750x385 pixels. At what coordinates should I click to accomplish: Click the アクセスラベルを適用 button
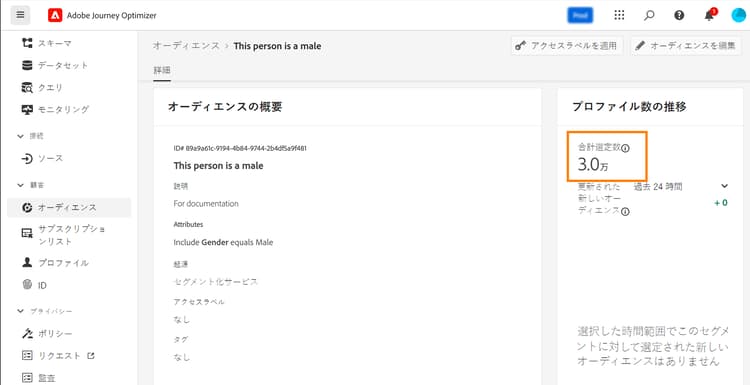click(567, 45)
